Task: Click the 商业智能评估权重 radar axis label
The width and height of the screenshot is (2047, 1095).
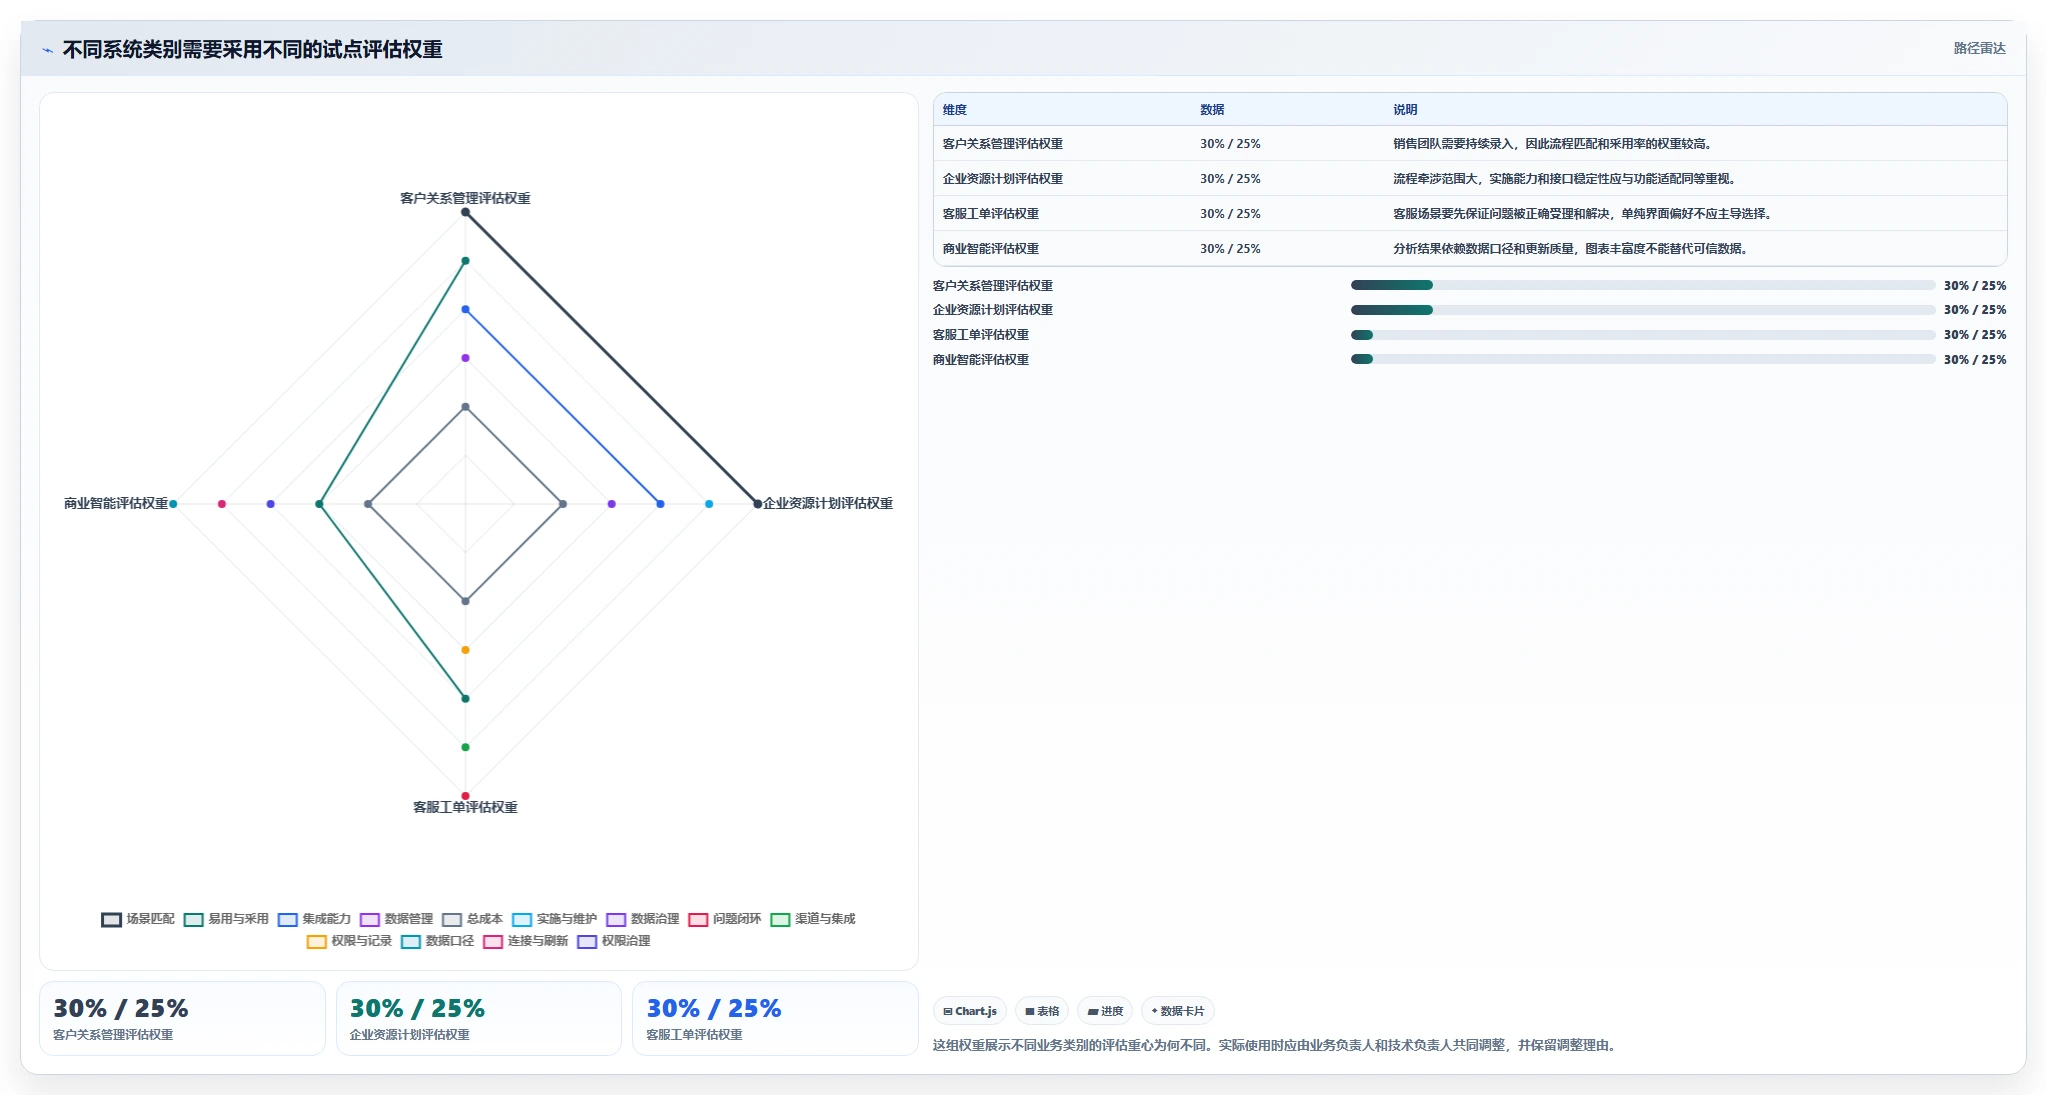Action: pyautogui.click(x=116, y=503)
